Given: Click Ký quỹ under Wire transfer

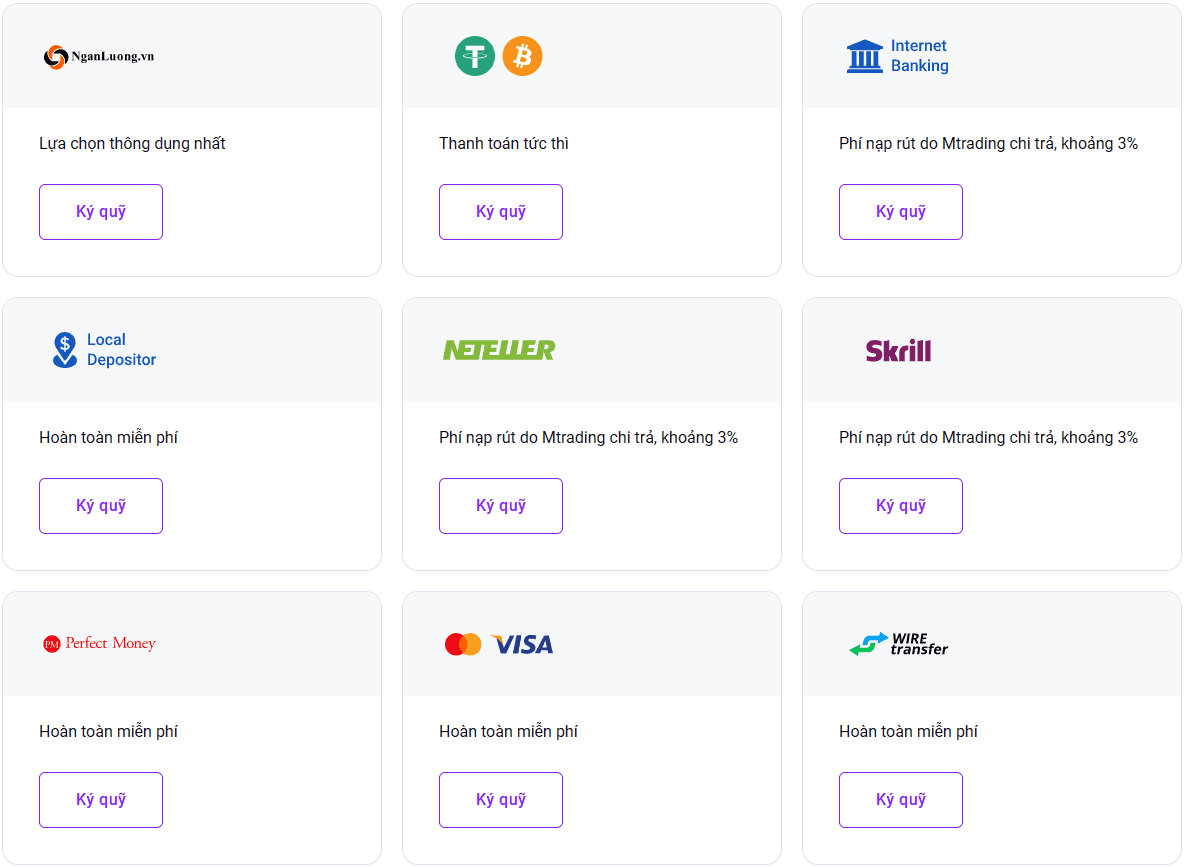Looking at the screenshot, I should coord(901,800).
